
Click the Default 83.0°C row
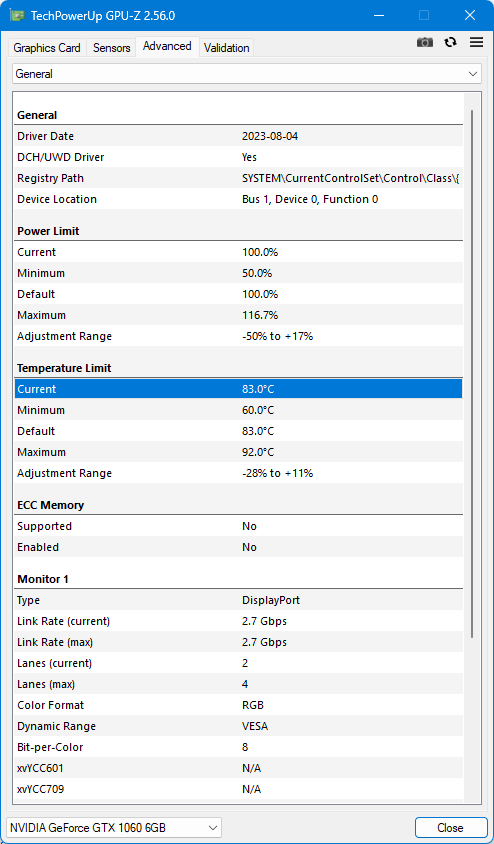(x=238, y=431)
